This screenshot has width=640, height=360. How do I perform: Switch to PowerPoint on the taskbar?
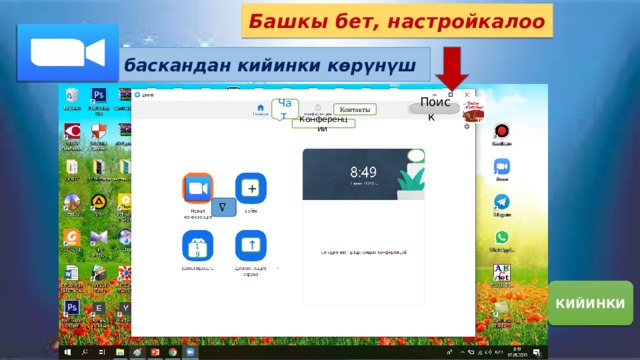tap(155, 352)
